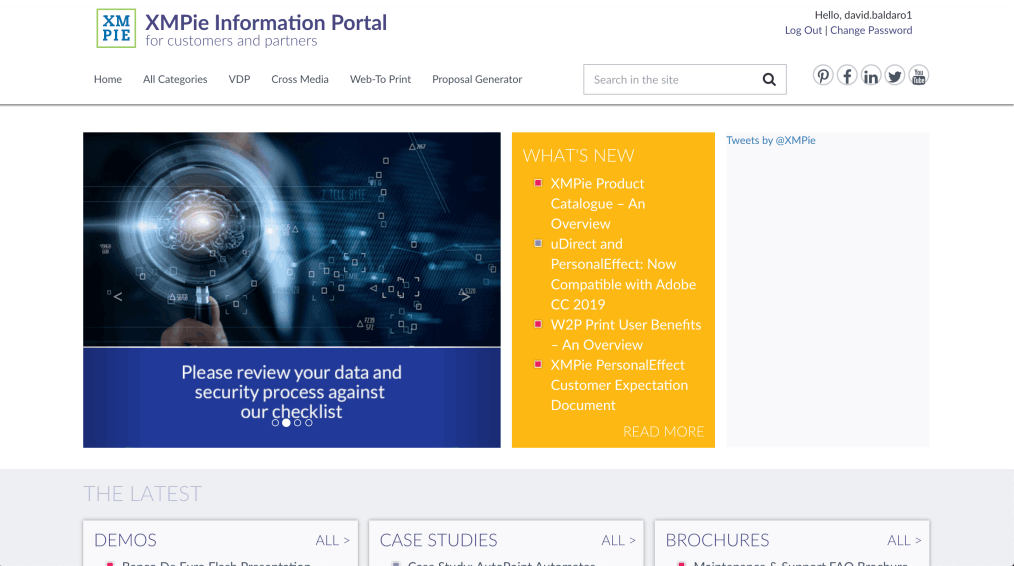
Task: Click the brain carousel image
Action: click(292, 239)
